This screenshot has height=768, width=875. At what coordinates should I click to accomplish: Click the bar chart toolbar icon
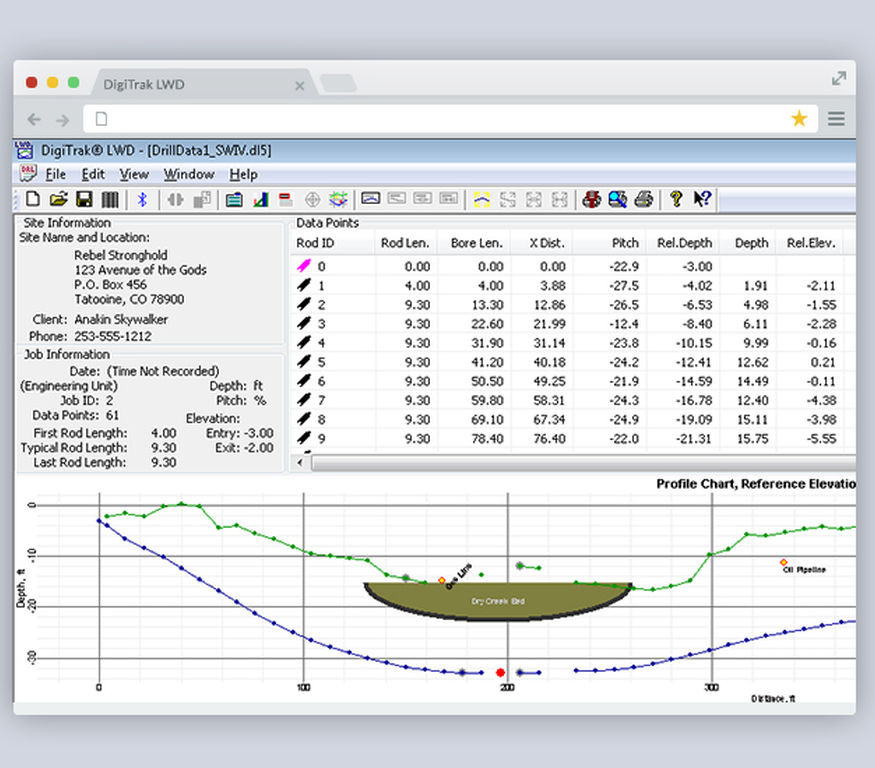click(x=260, y=199)
